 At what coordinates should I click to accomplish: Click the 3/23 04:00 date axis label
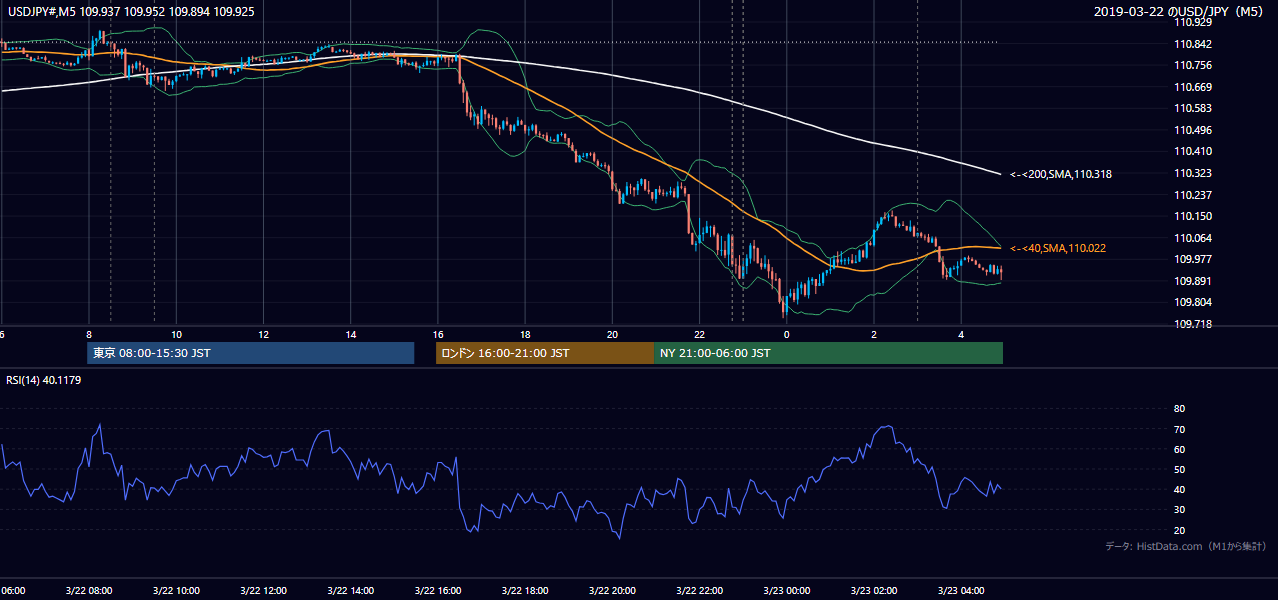point(961,590)
